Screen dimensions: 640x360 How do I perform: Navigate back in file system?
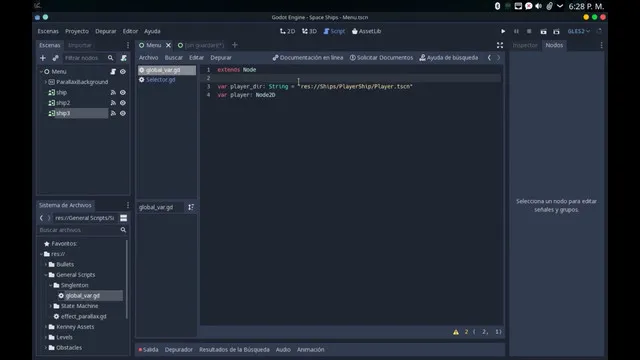point(41,218)
